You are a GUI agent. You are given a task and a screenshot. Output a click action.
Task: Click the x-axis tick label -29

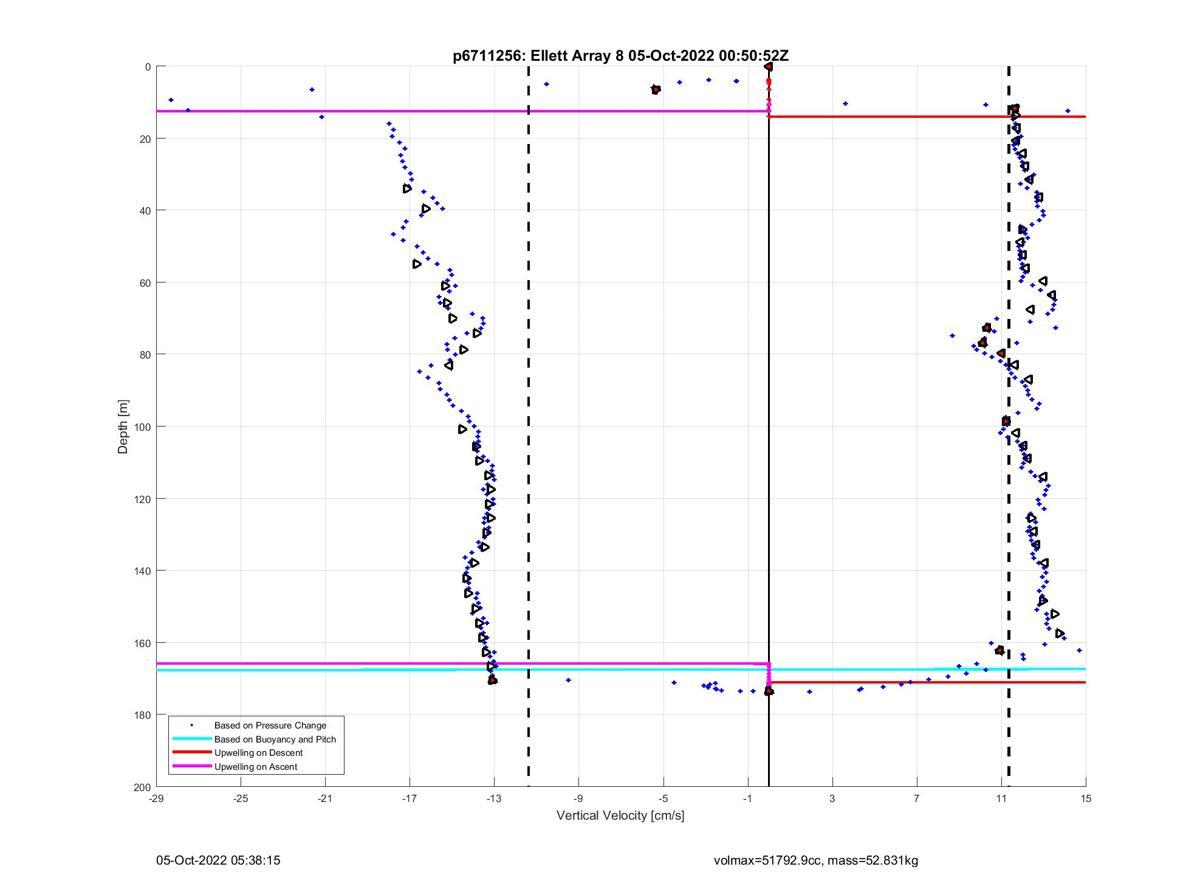pos(156,798)
